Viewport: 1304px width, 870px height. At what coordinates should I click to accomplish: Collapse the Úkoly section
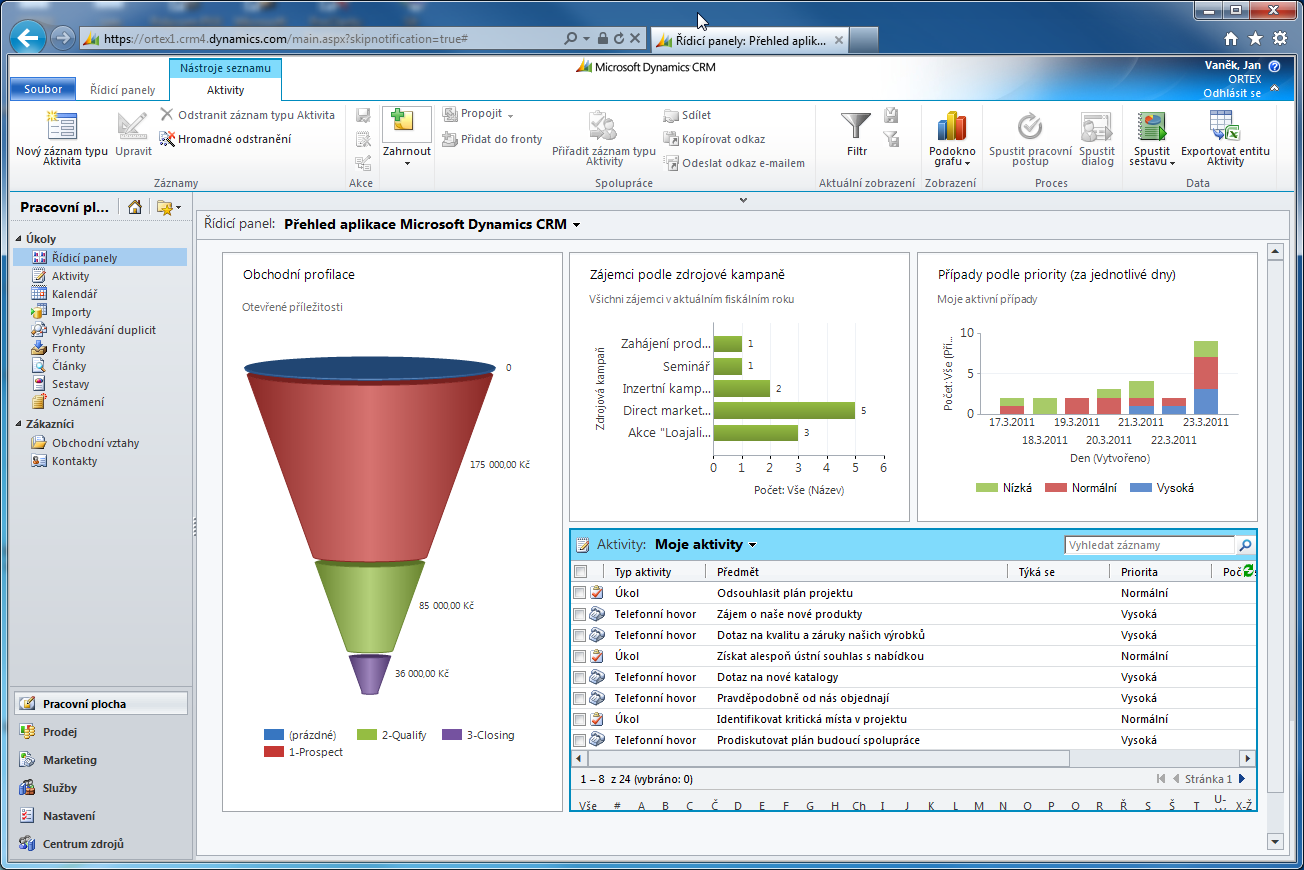pos(18,239)
